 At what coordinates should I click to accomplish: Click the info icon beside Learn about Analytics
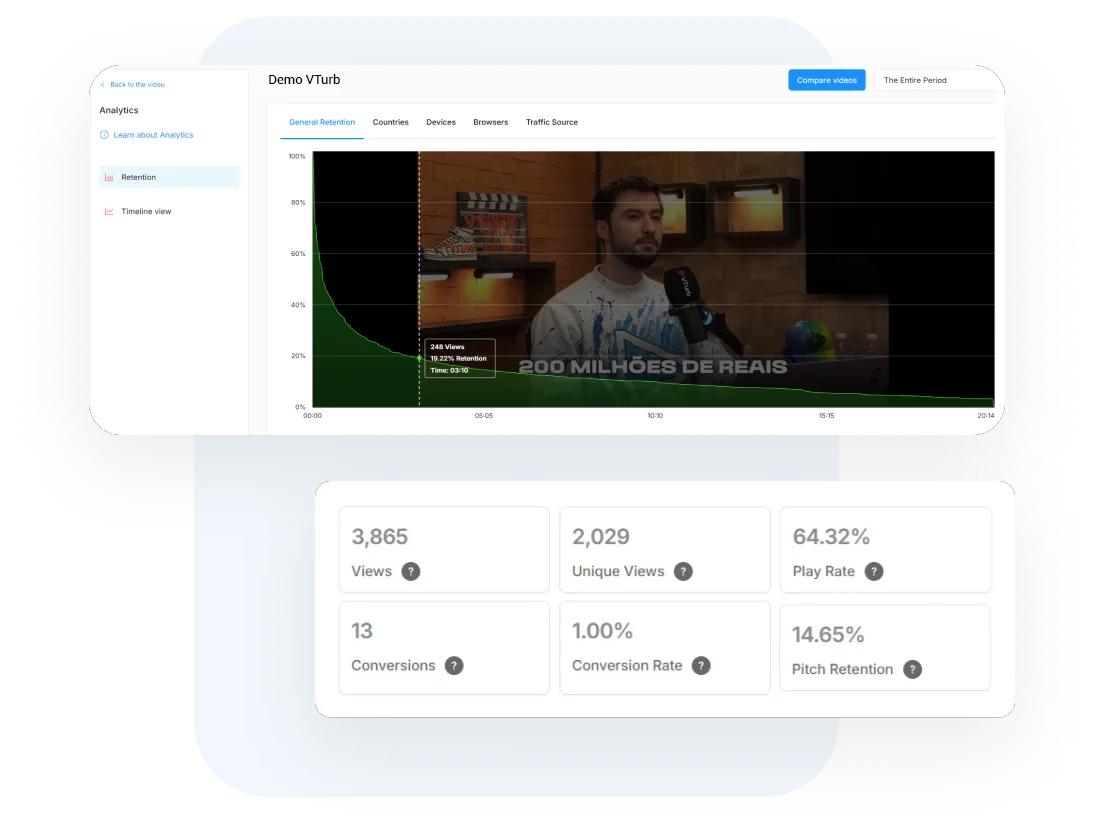tap(105, 135)
